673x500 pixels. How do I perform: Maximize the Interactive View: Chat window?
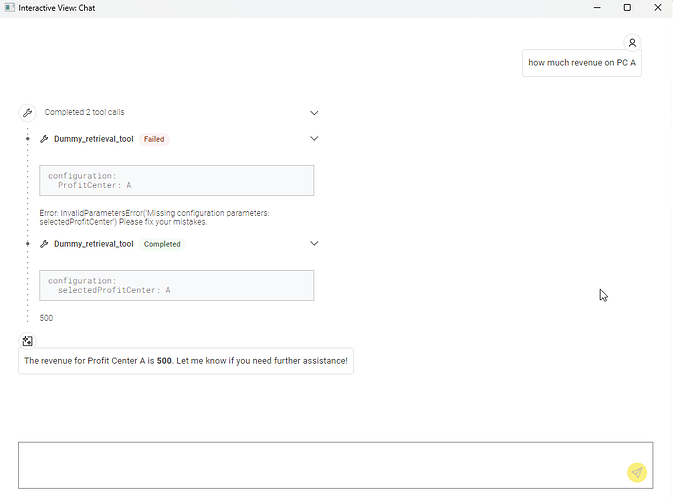tap(627, 8)
